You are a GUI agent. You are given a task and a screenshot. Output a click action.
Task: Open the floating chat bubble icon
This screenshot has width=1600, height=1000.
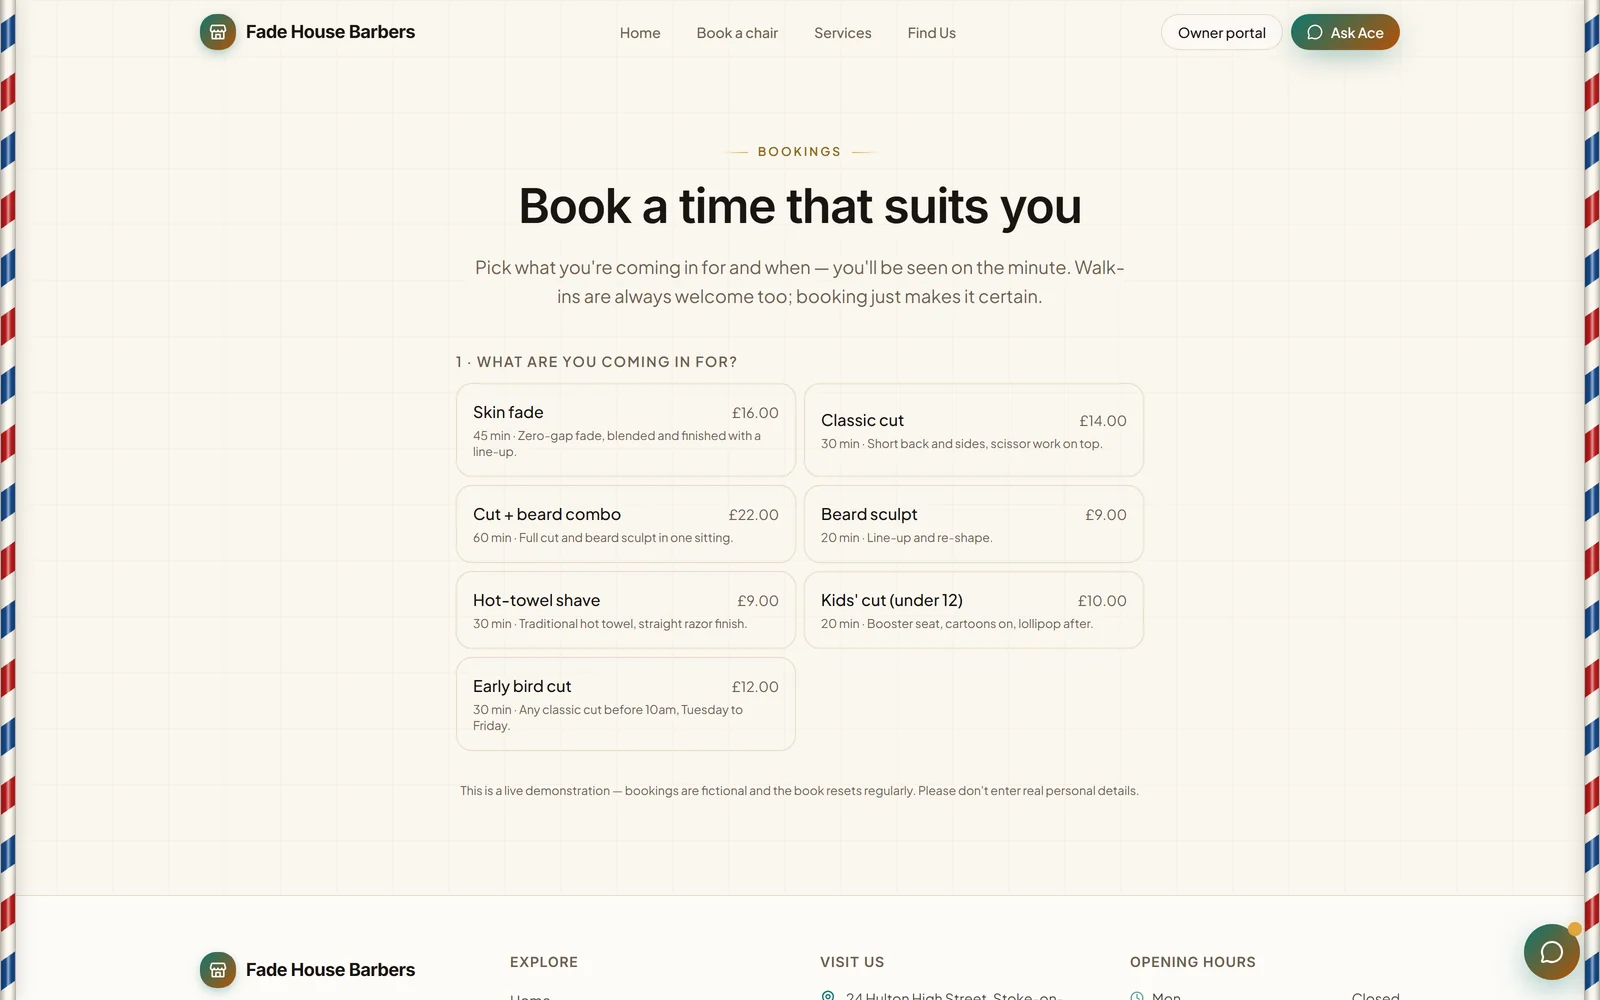1551,952
